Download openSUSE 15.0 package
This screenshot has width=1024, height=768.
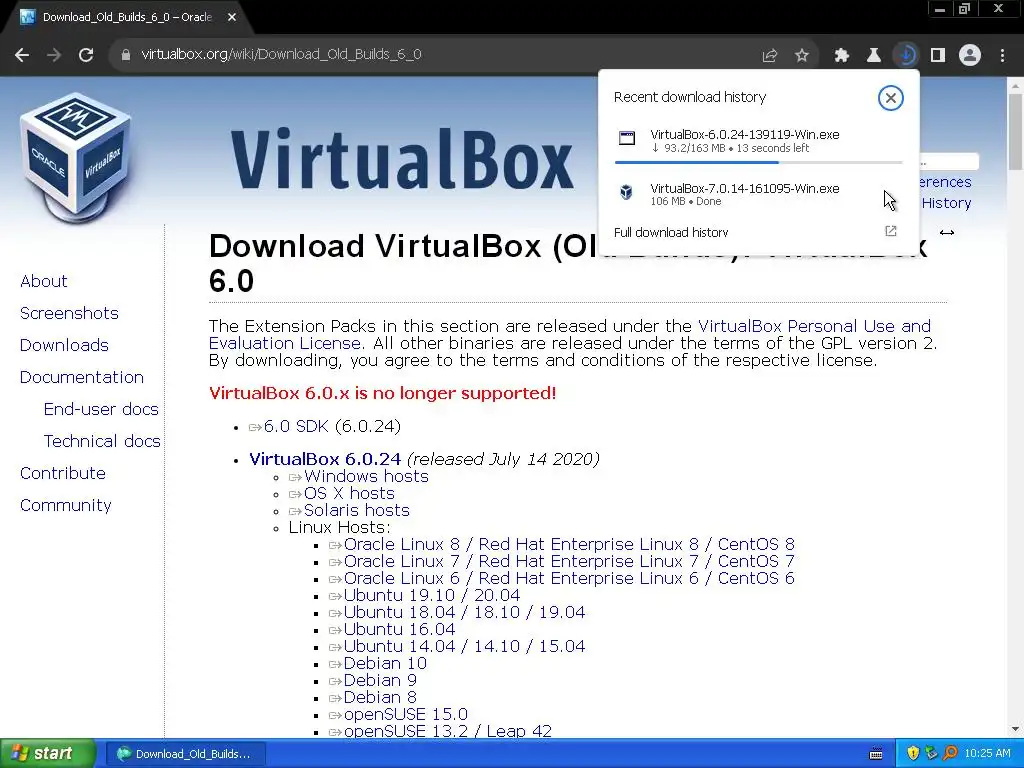(406, 714)
